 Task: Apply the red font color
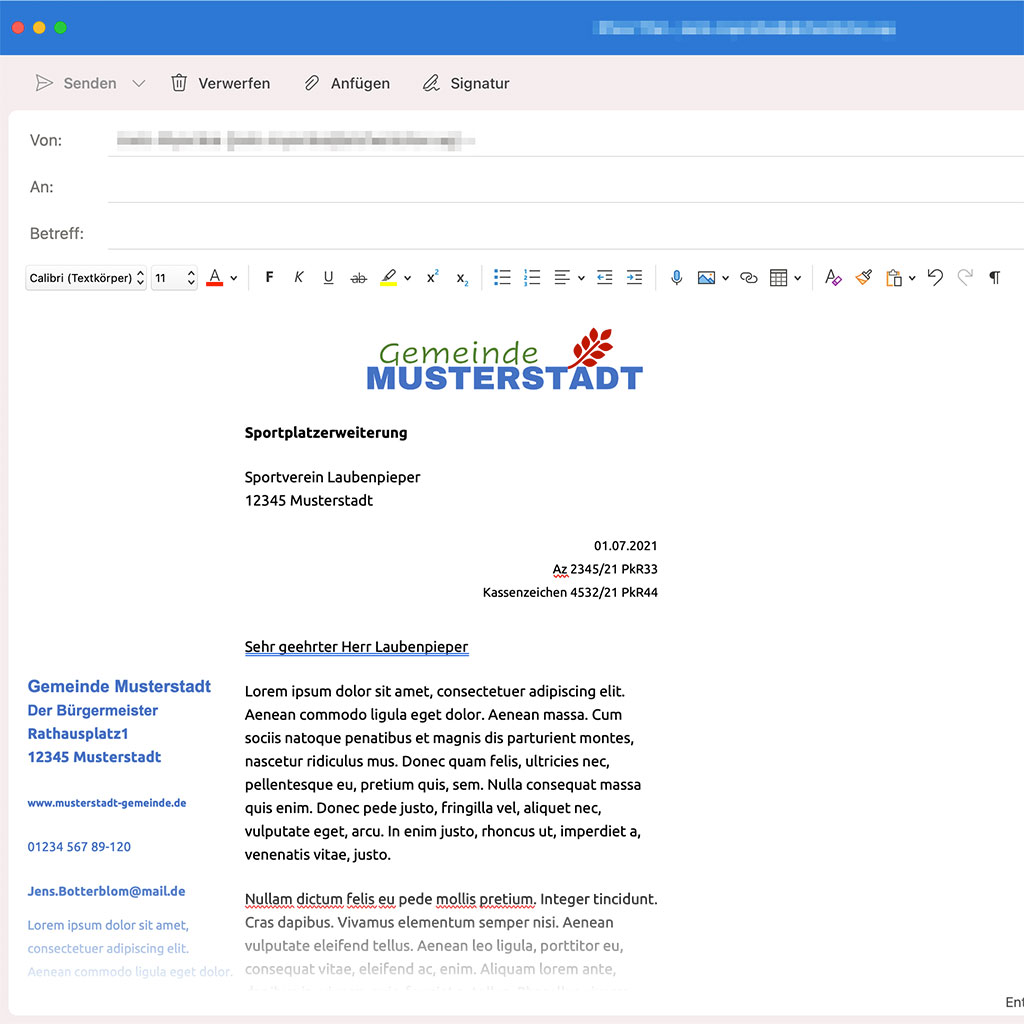(x=214, y=278)
